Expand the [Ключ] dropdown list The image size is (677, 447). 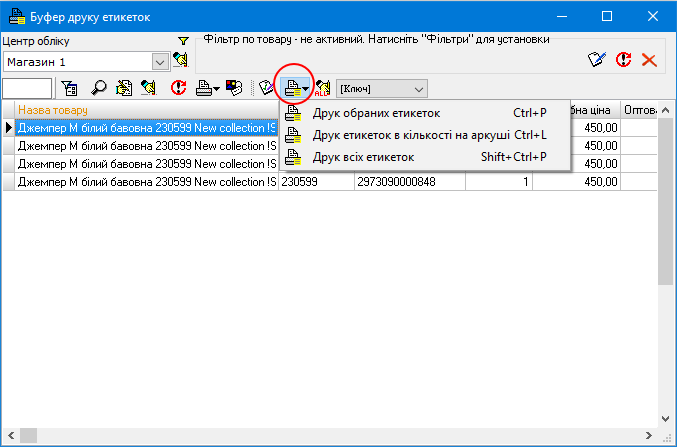(418, 89)
